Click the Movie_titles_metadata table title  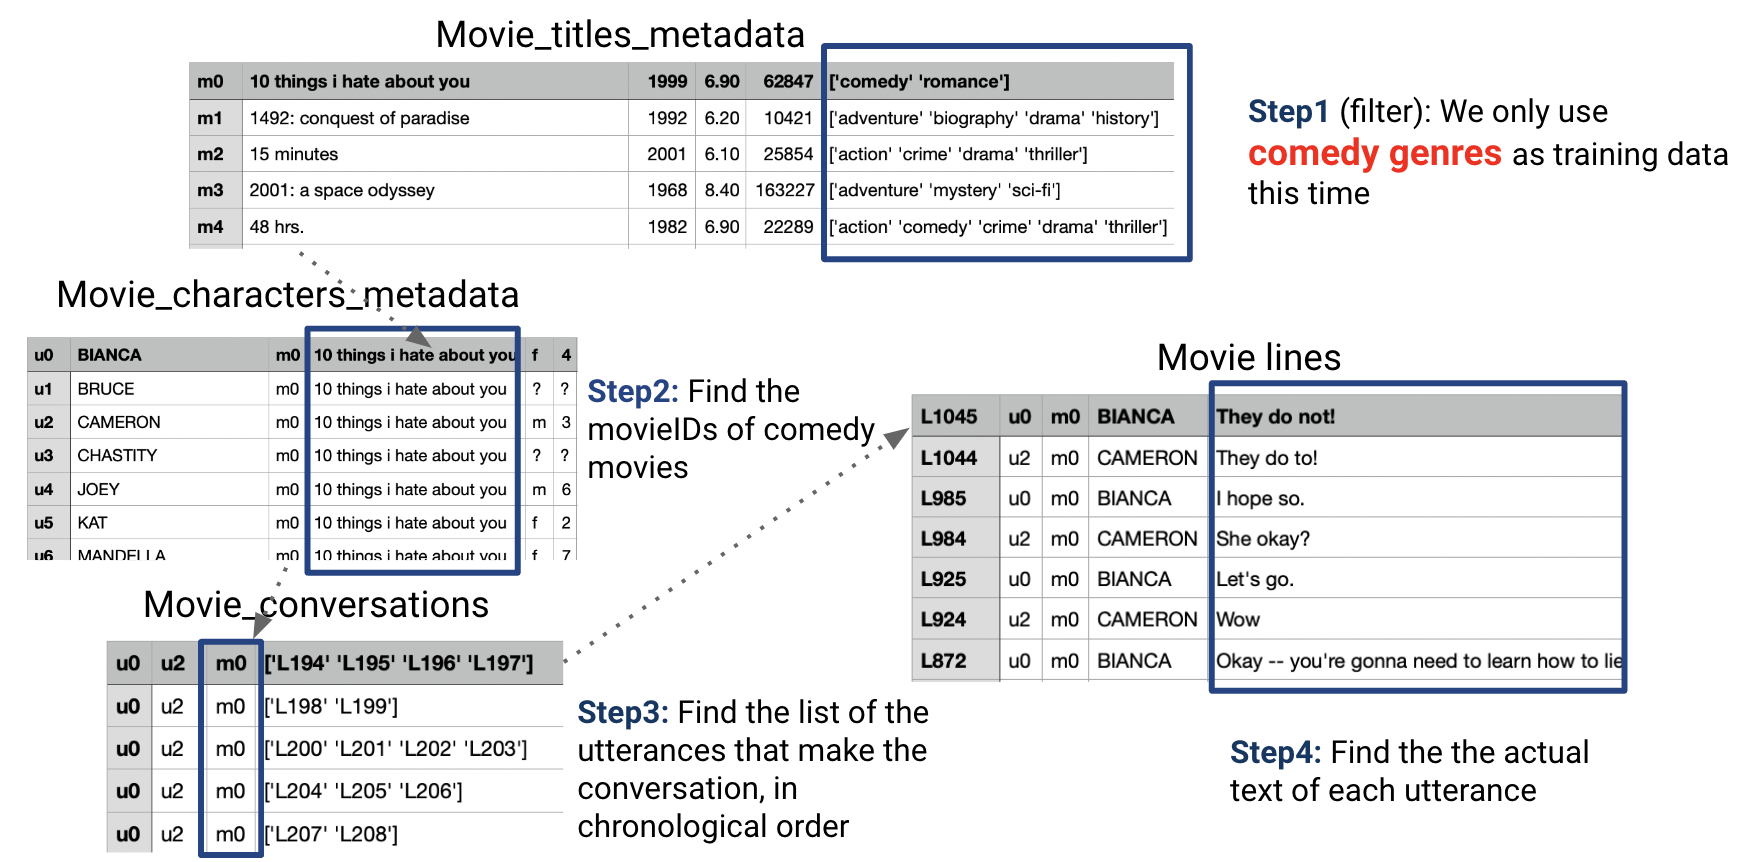[x=620, y=35]
